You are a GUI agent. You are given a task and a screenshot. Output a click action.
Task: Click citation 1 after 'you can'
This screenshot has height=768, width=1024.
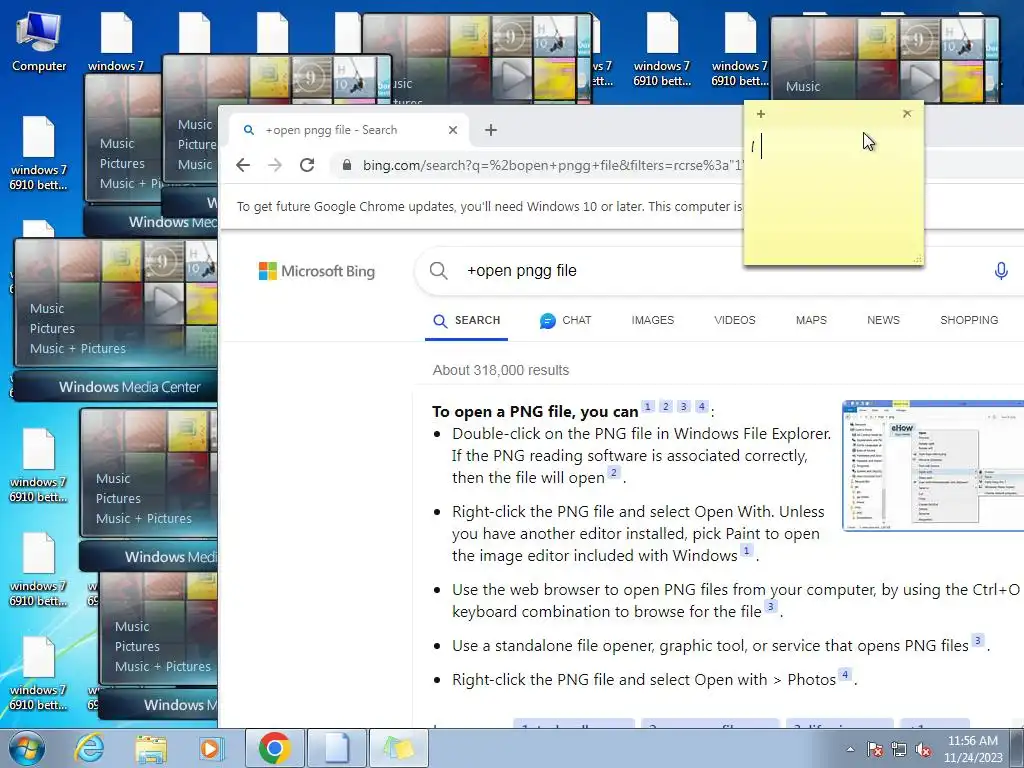[x=648, y=407]
